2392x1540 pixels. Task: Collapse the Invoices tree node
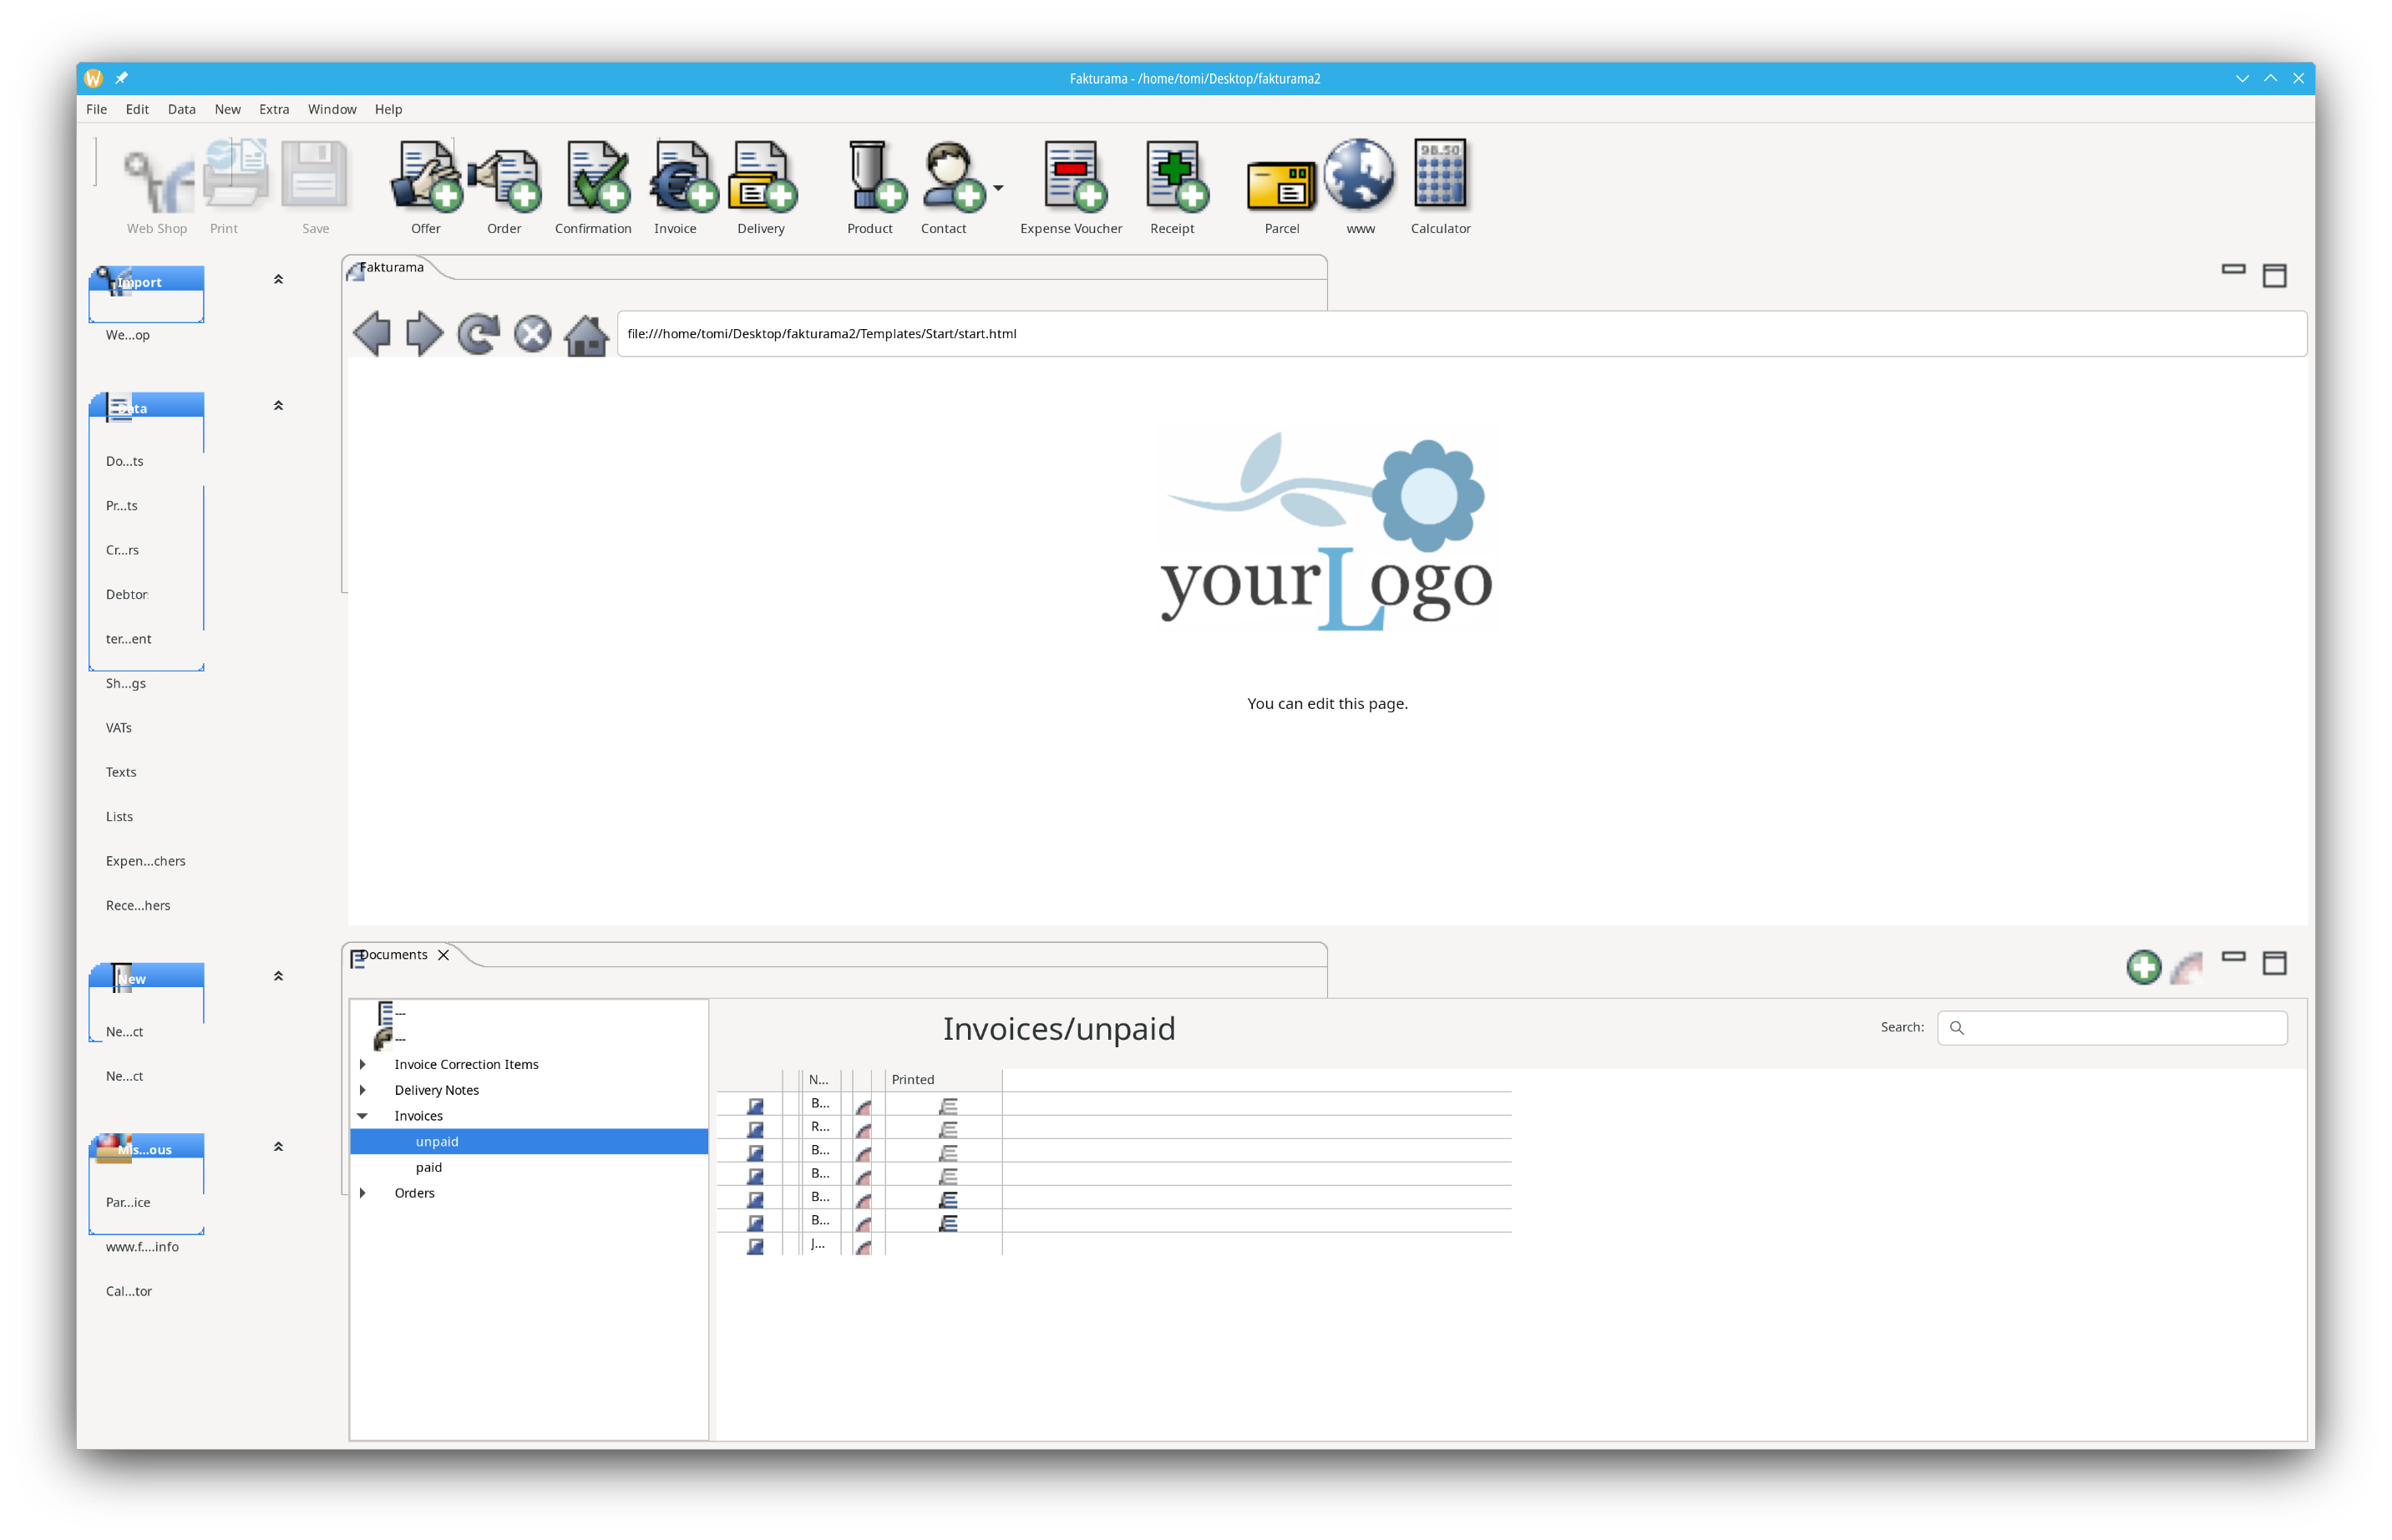(363, 1116)
